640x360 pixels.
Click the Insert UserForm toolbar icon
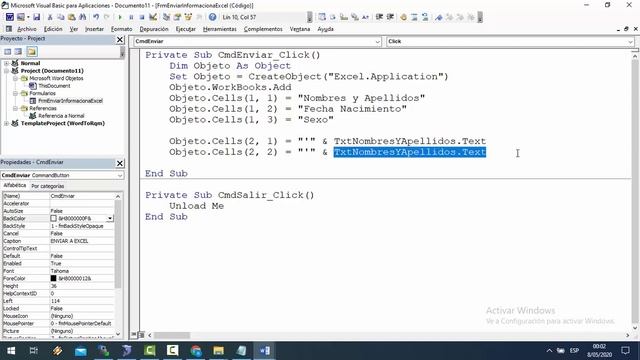coord(20,17)
